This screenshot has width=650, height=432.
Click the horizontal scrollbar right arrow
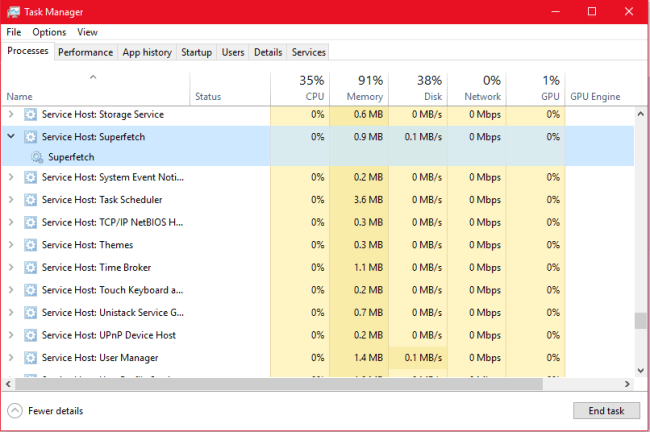[x=627, y=384]
